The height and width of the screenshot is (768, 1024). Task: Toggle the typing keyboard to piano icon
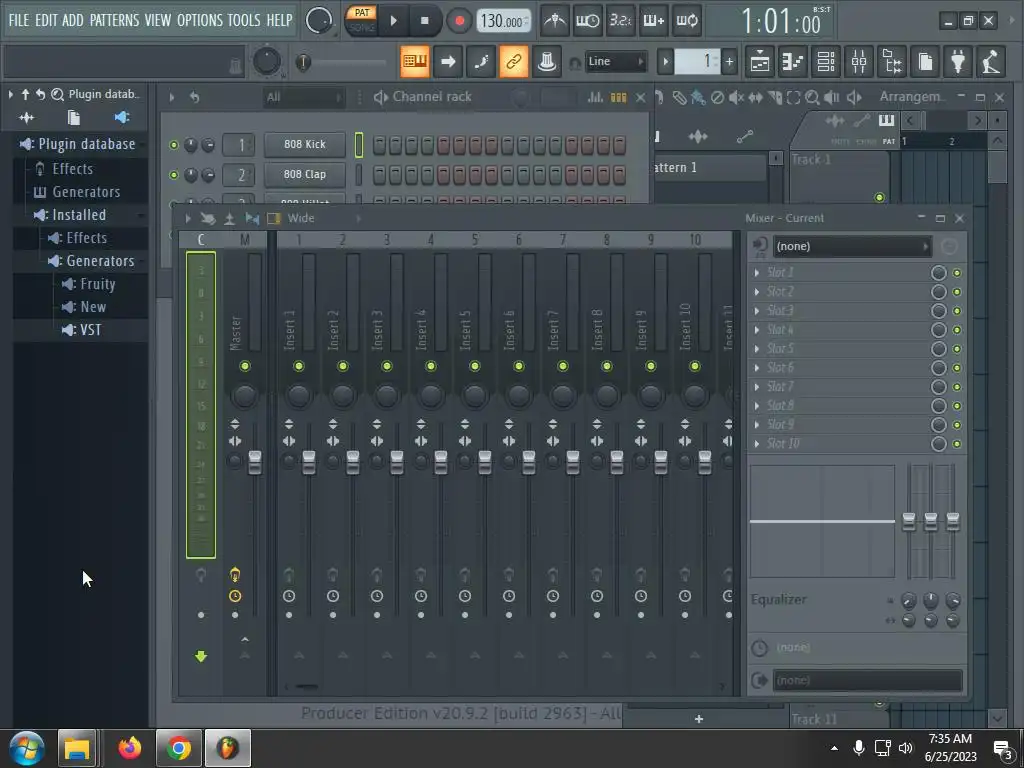pyautogui.click(x=415, y=61)
